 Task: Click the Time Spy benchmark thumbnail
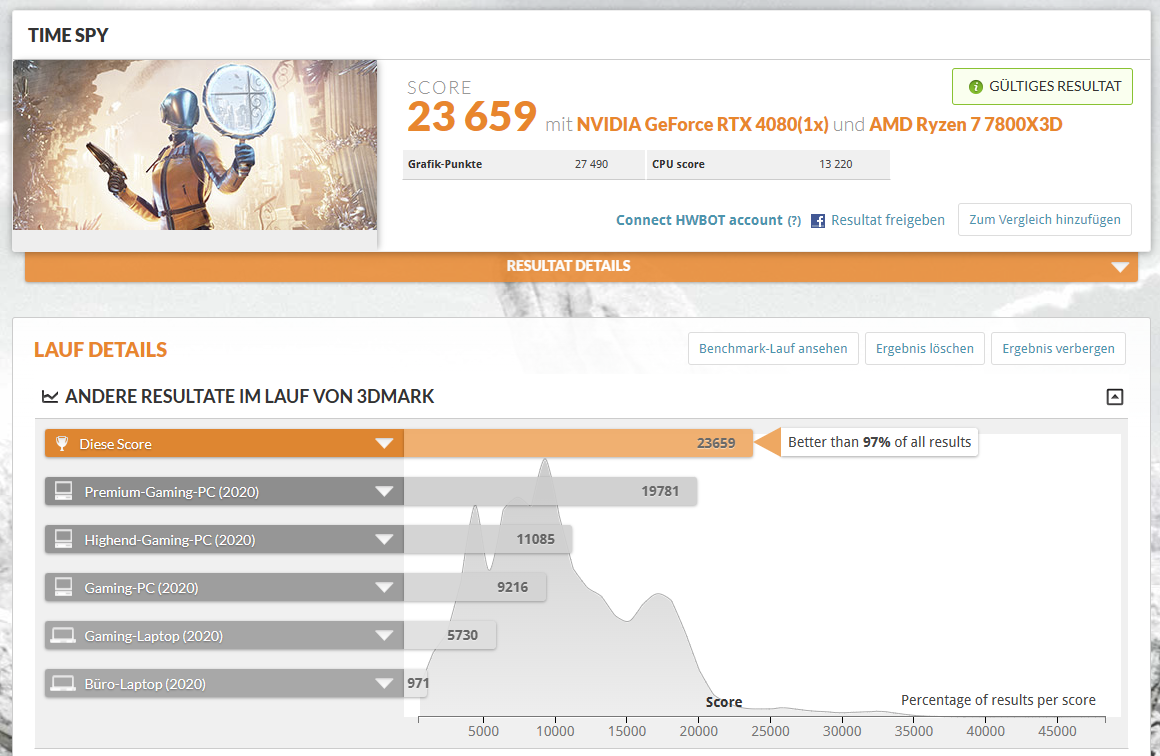pos(195,145)
